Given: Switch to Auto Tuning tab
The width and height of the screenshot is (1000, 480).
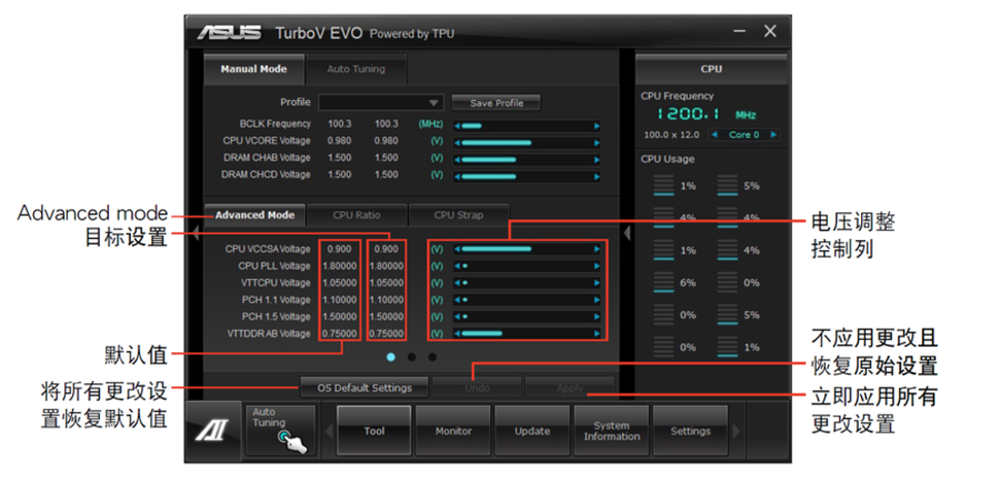Looking at the screenshot, I should [356, 69].
